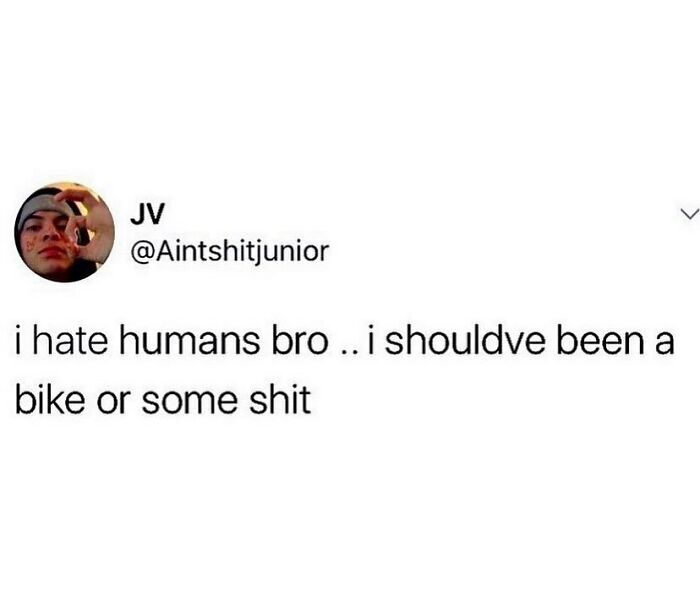Click the letter "J" in display name
Viewport: 700px width, 602px height.
[x=138, y=213]
